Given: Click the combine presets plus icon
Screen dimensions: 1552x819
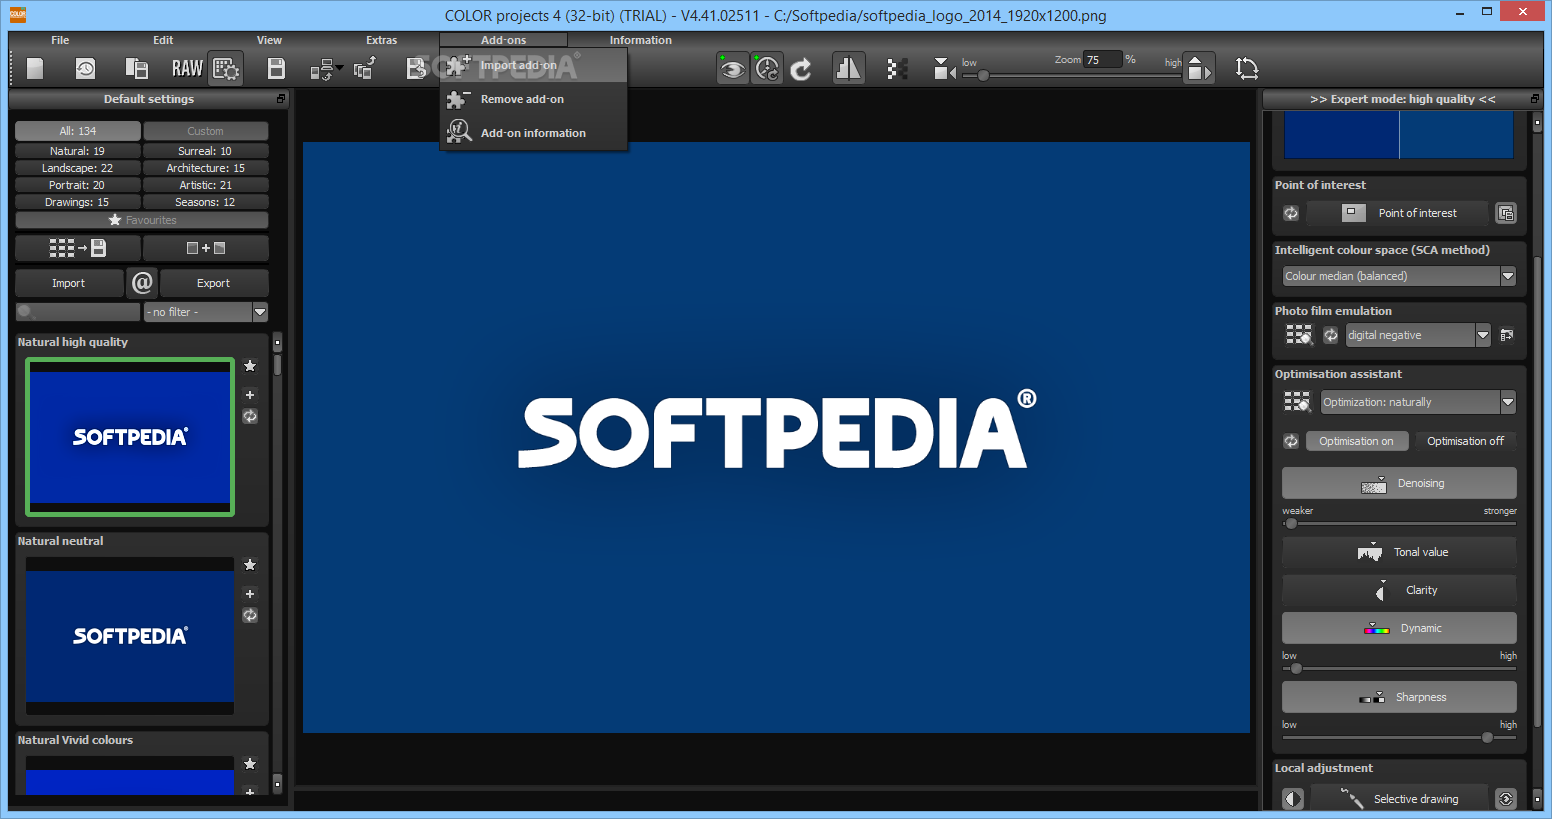Looking at the screenshot, I should (x=205, y=248).
